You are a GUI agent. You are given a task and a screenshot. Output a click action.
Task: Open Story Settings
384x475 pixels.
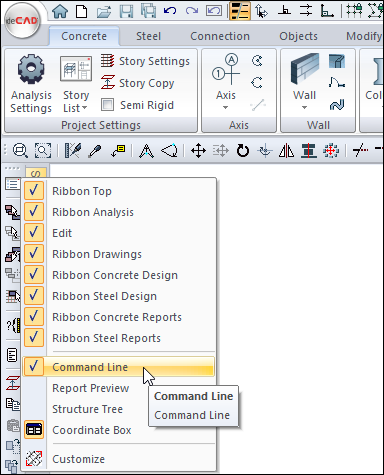coord(145,61)
